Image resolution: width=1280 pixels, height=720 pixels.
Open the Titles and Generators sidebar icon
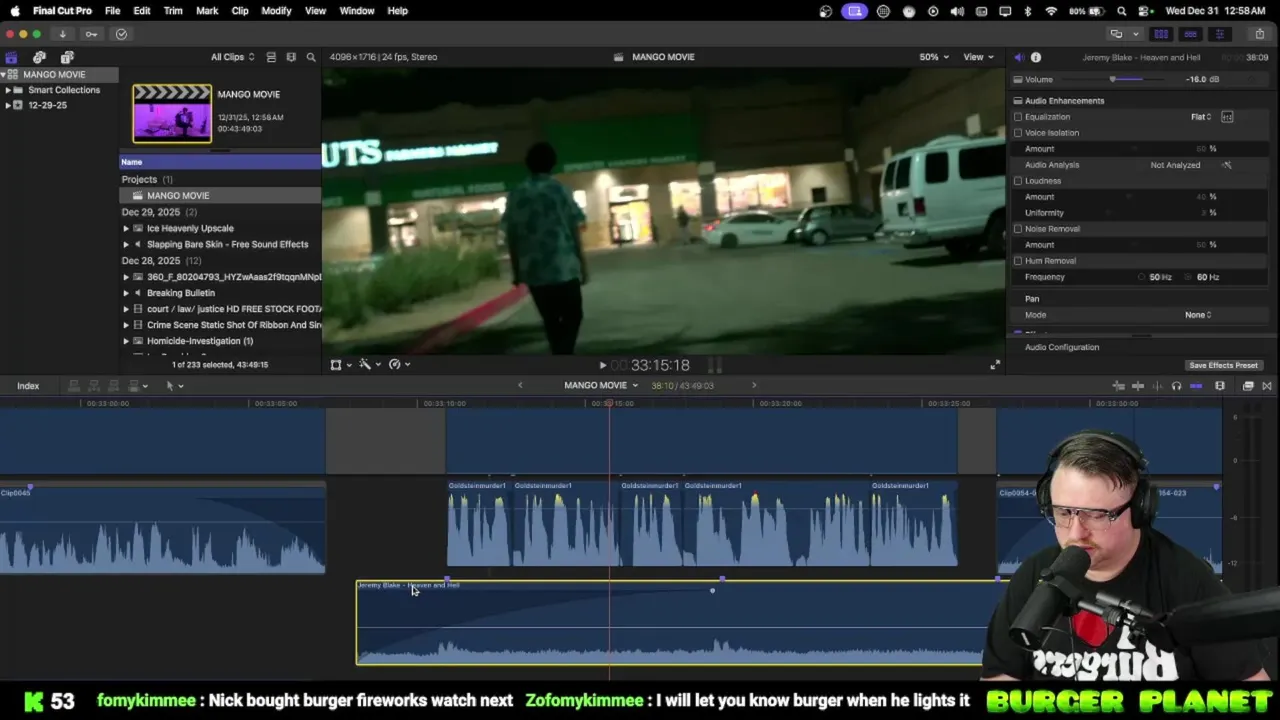67,57
